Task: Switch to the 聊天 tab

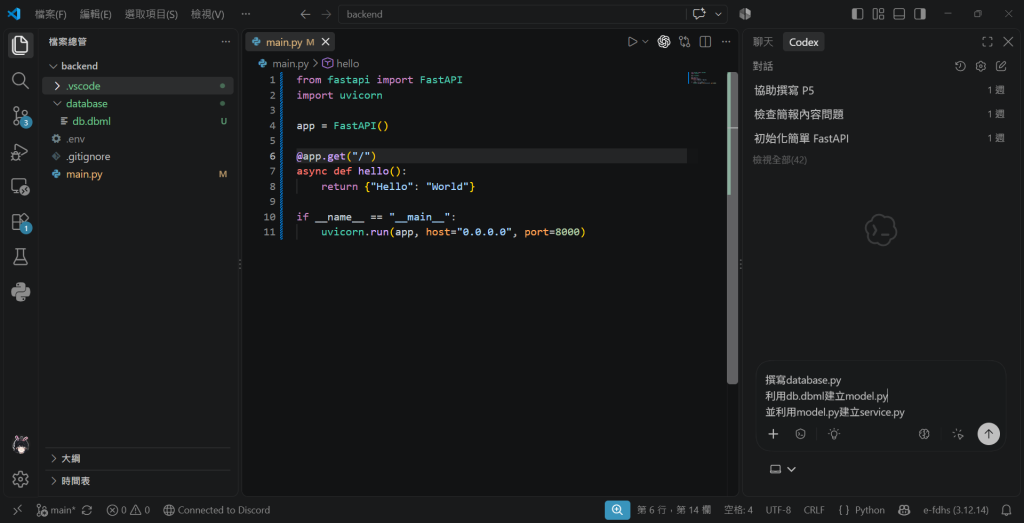Action: pos(763,42)
